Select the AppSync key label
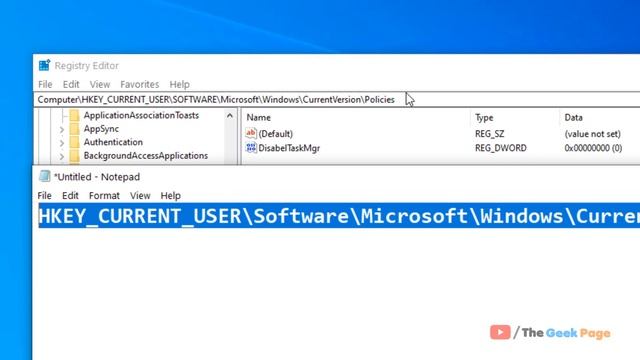 (x=101, y=129)
